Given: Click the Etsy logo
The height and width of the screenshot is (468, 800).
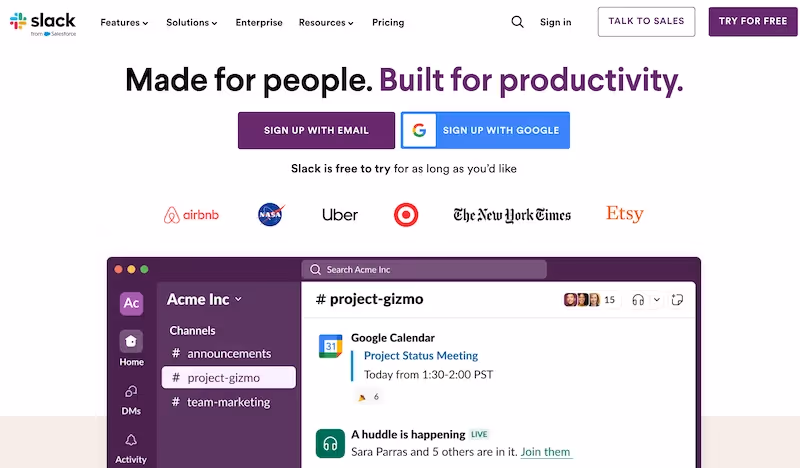Looking at the screenshot, I should point(624,214).
